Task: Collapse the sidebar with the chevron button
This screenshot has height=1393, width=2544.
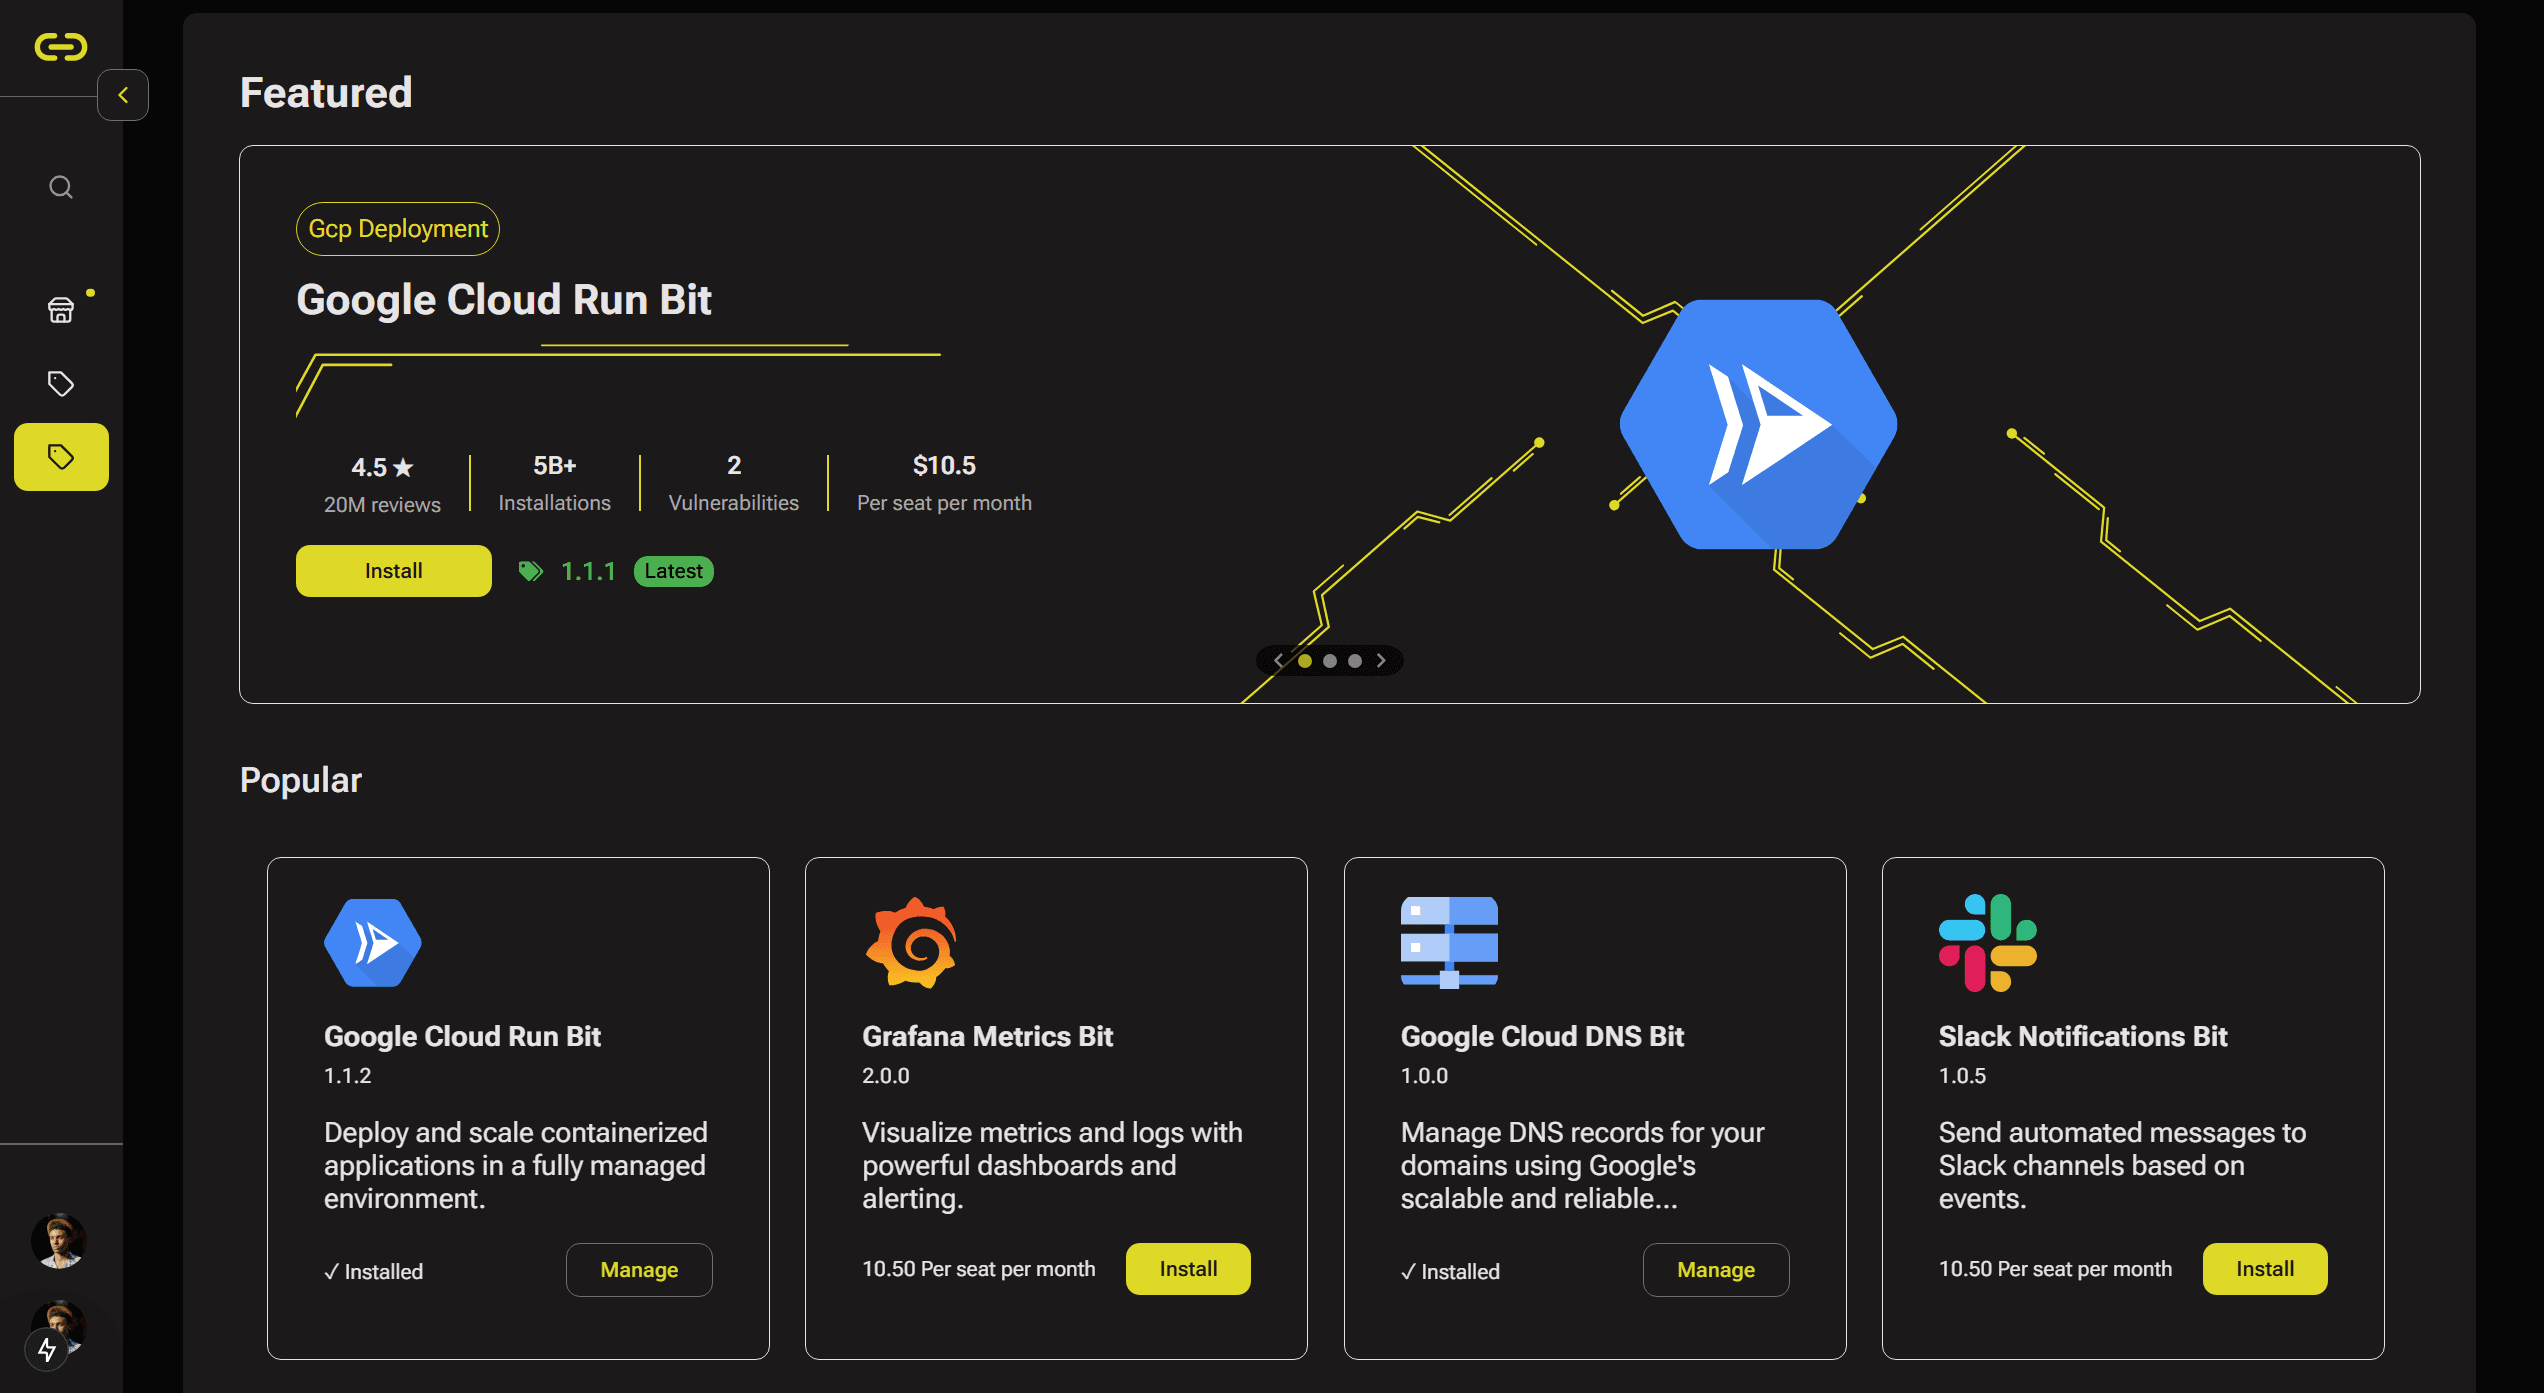Action: pos(123,95)
